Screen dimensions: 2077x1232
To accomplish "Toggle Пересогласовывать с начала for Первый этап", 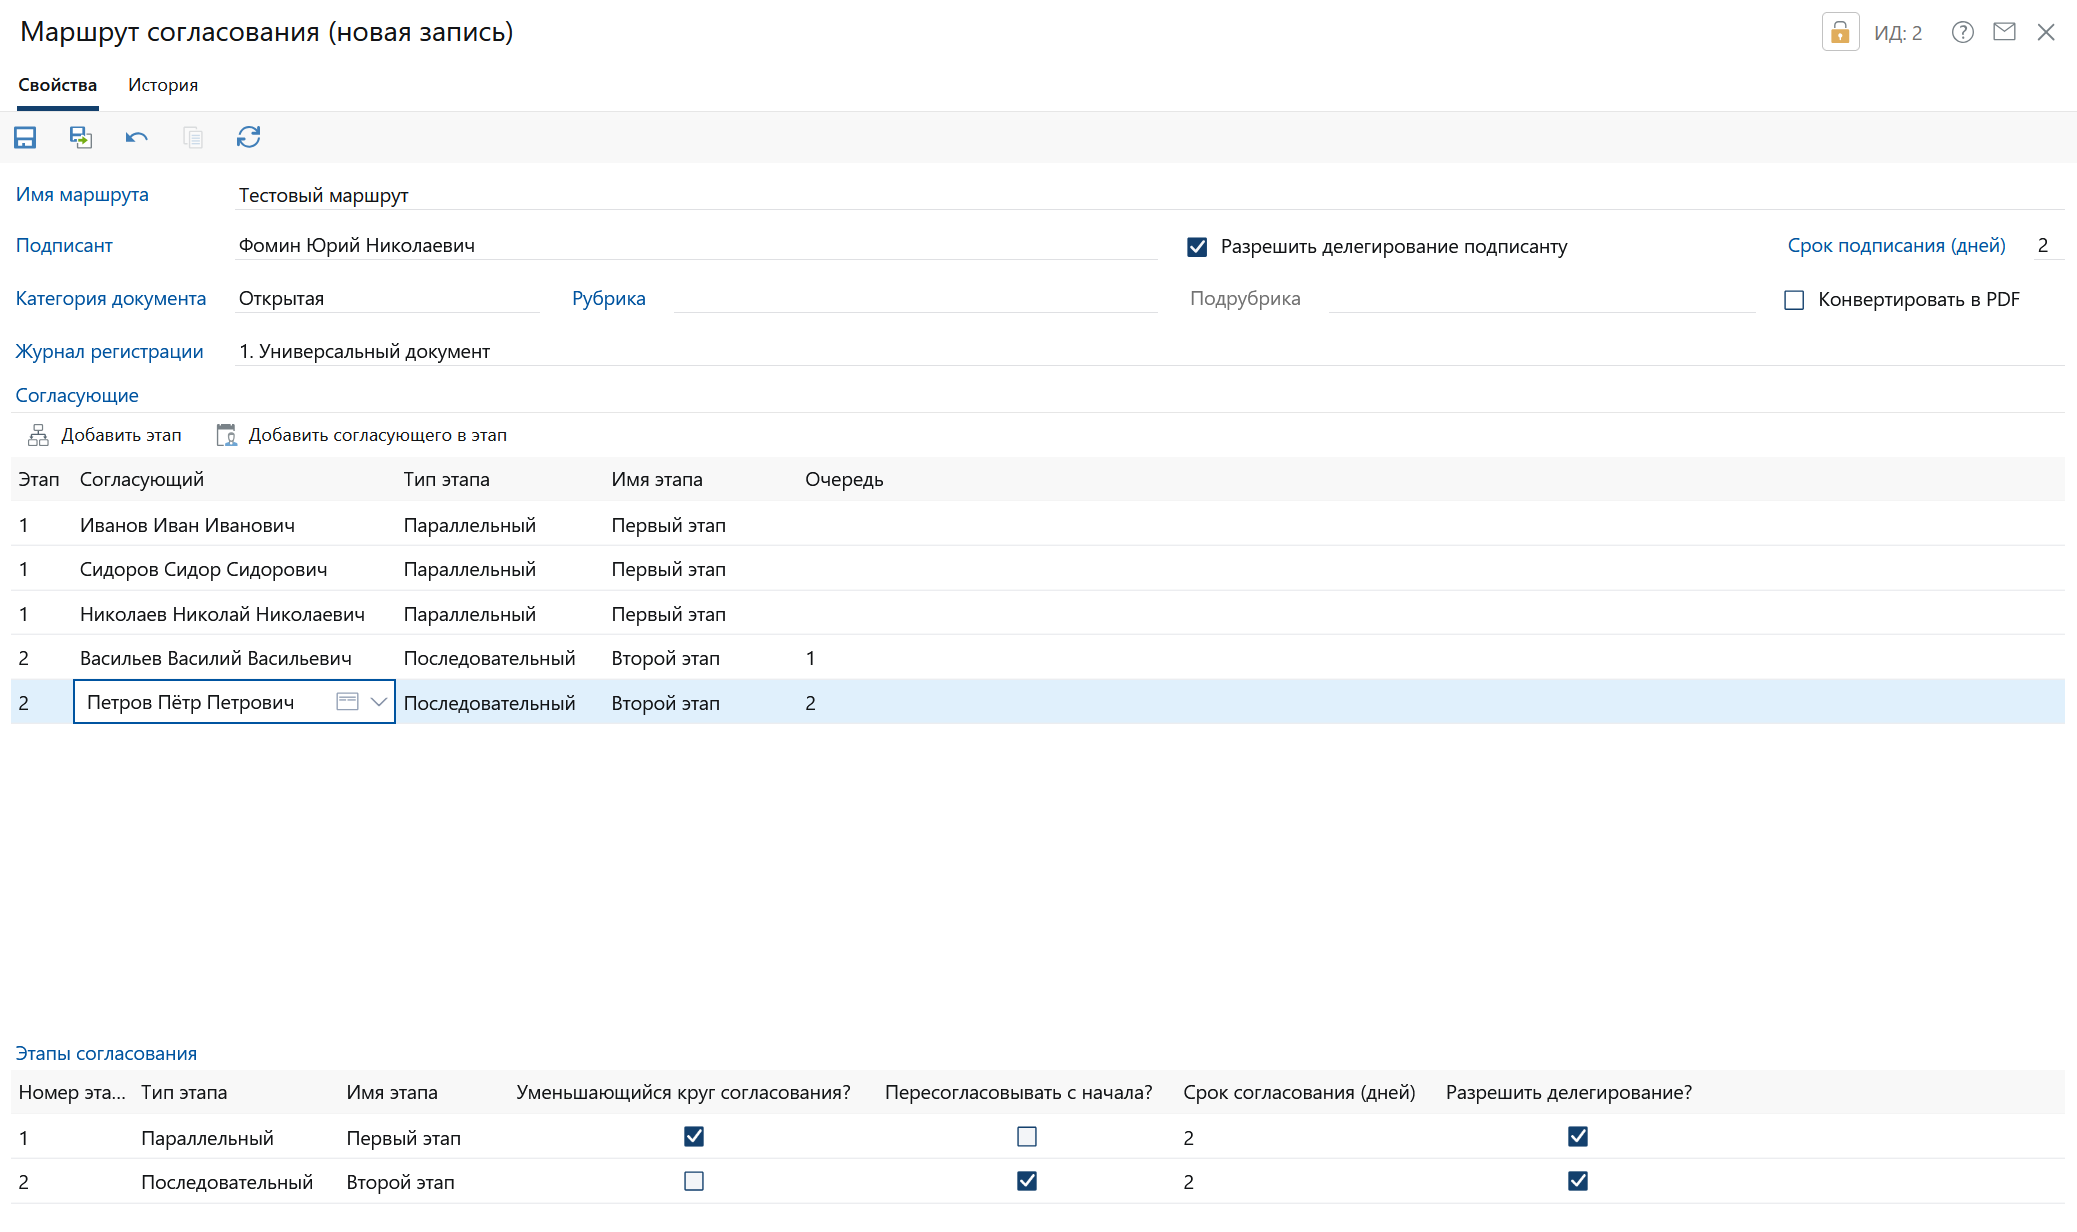I will pyautogui.click(x=1027, y=1137).
